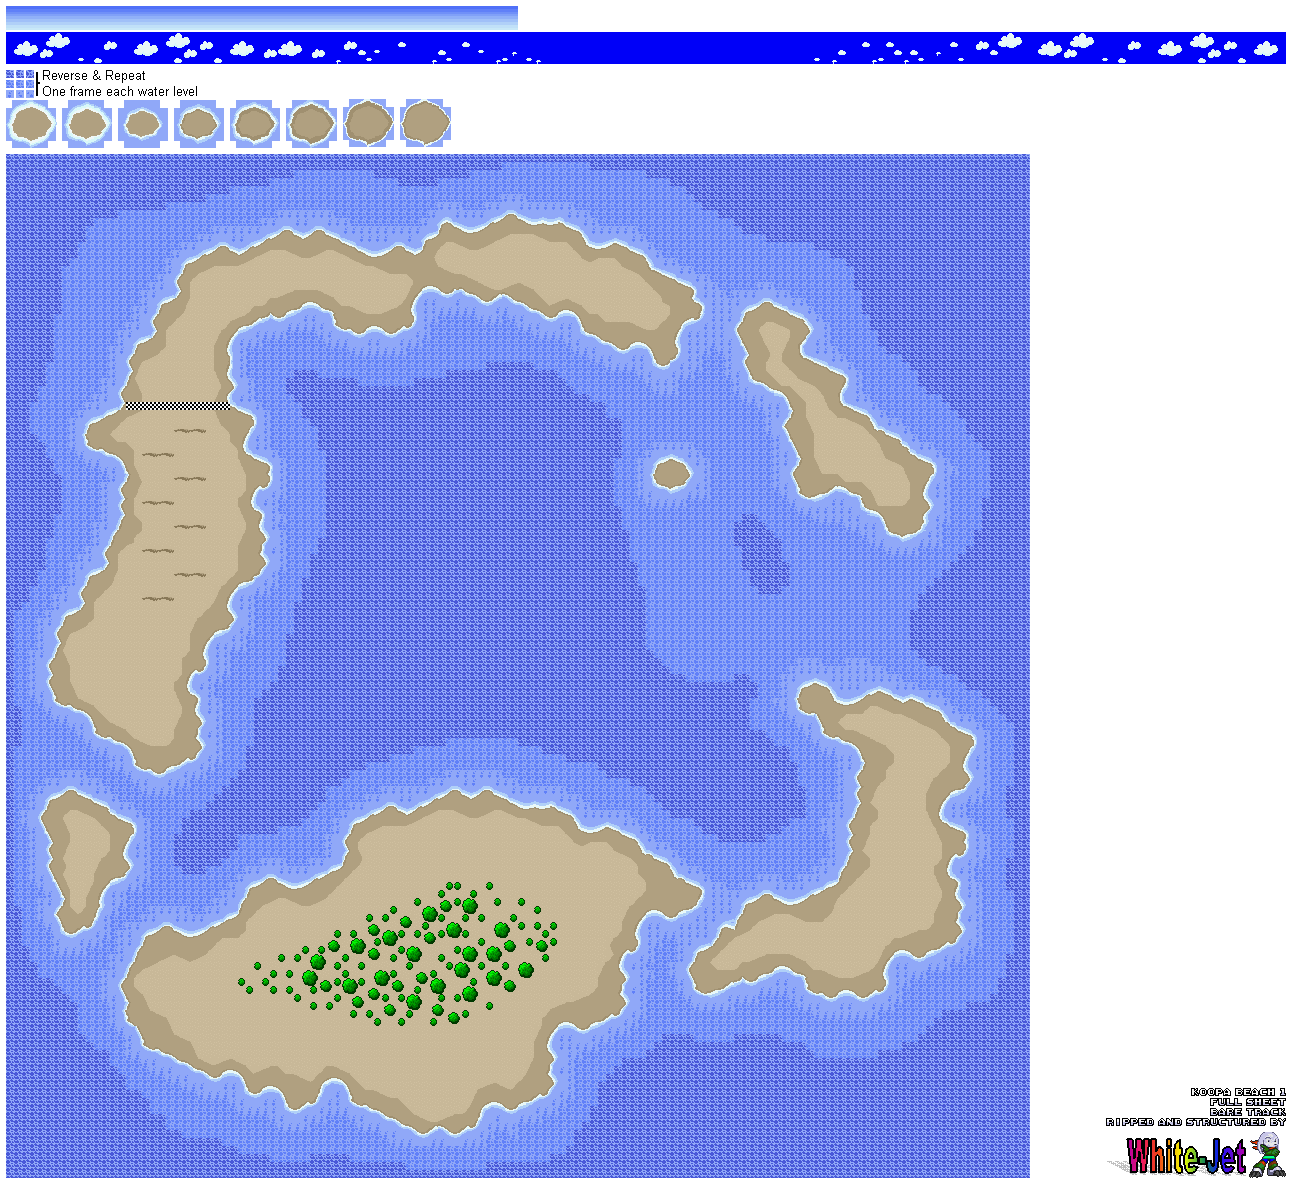The width and height of the screenshot is (1292, 1184).
Task: Click the fifth small island animation frame
Action: 256,125
